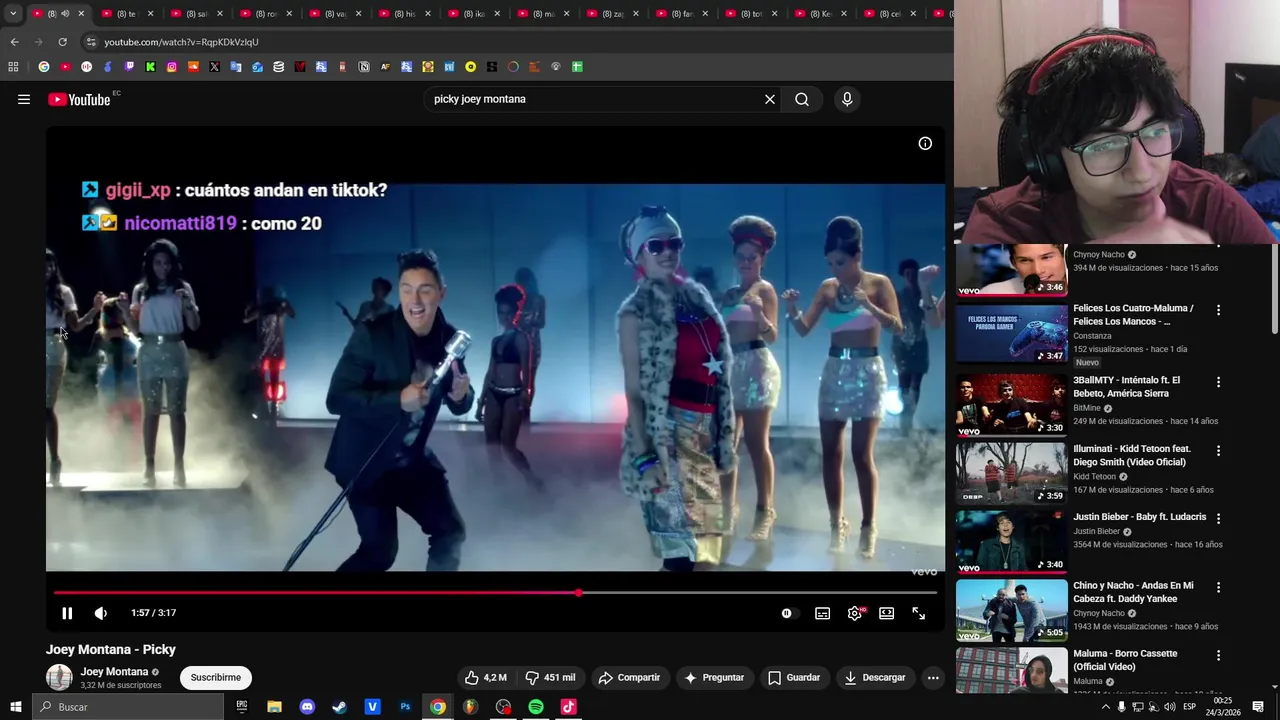Screen dimensions: 1280x720
Task: Open the player settings gear
Action: pyautogui.click(x=855, y=613)
